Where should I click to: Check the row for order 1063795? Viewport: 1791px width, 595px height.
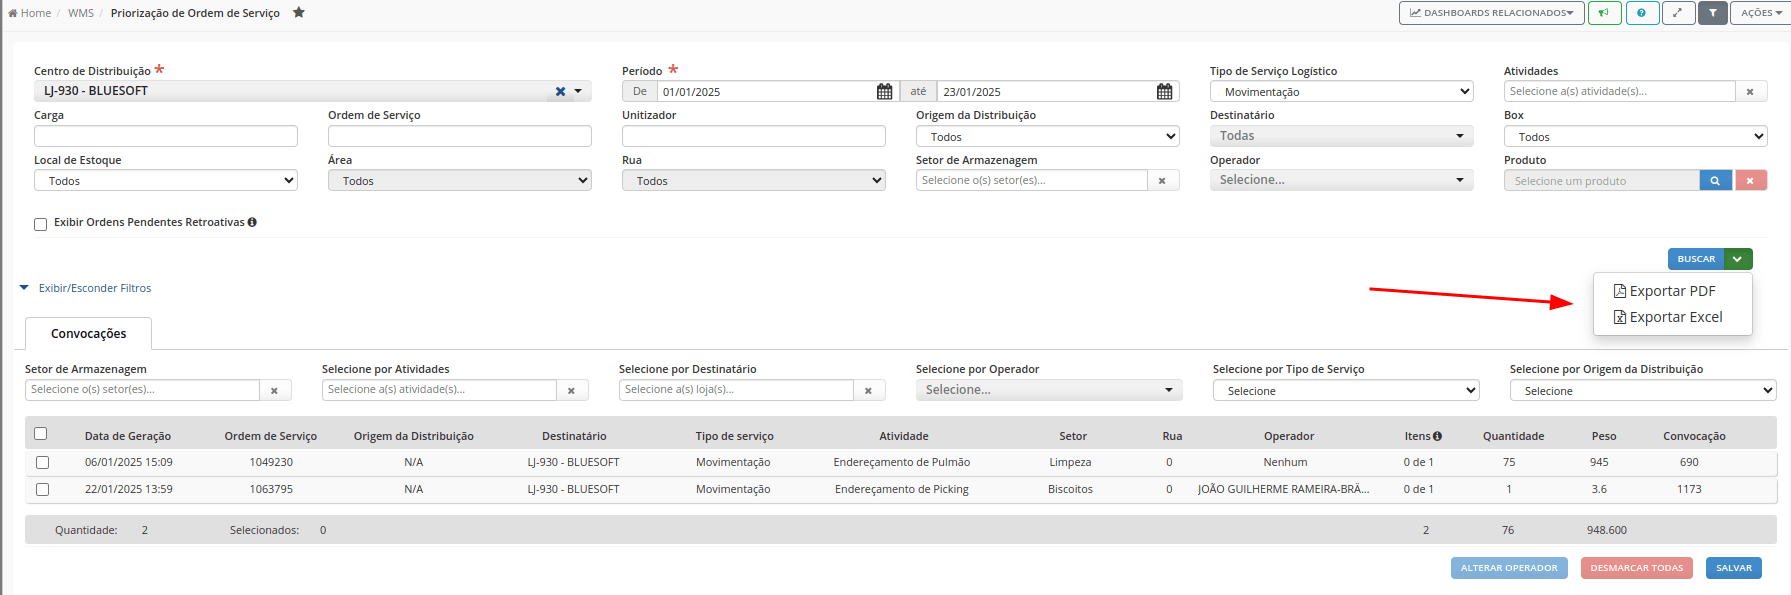pos(42,489)
